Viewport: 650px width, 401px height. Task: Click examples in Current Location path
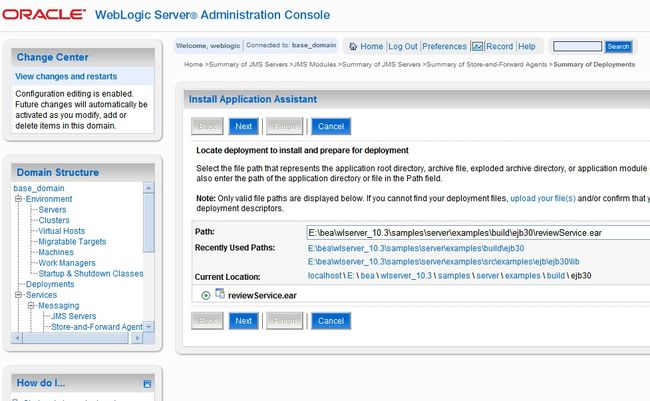(x=522, y=276)
